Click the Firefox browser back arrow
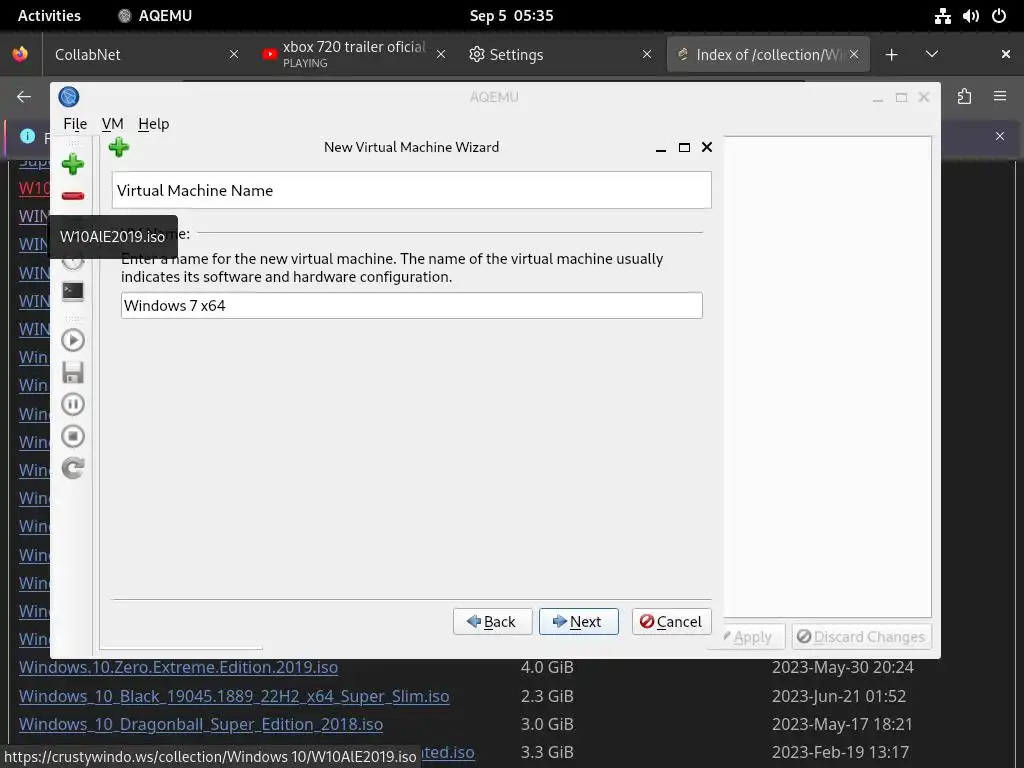1024x768 pixels. pyautogui.click(x=24, y=97)
